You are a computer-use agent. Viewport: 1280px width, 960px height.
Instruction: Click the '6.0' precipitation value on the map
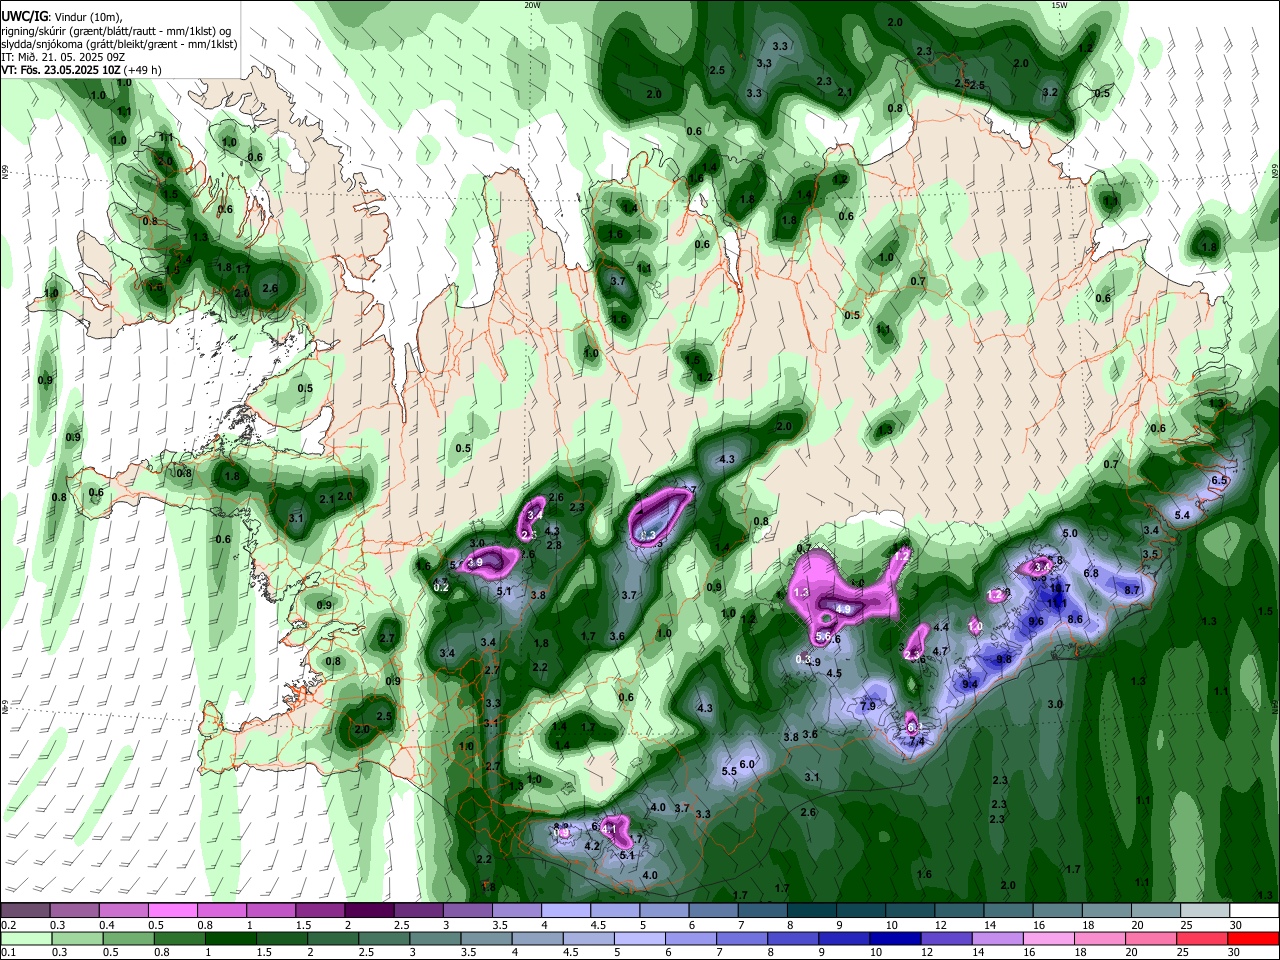(x=747, y=764)
